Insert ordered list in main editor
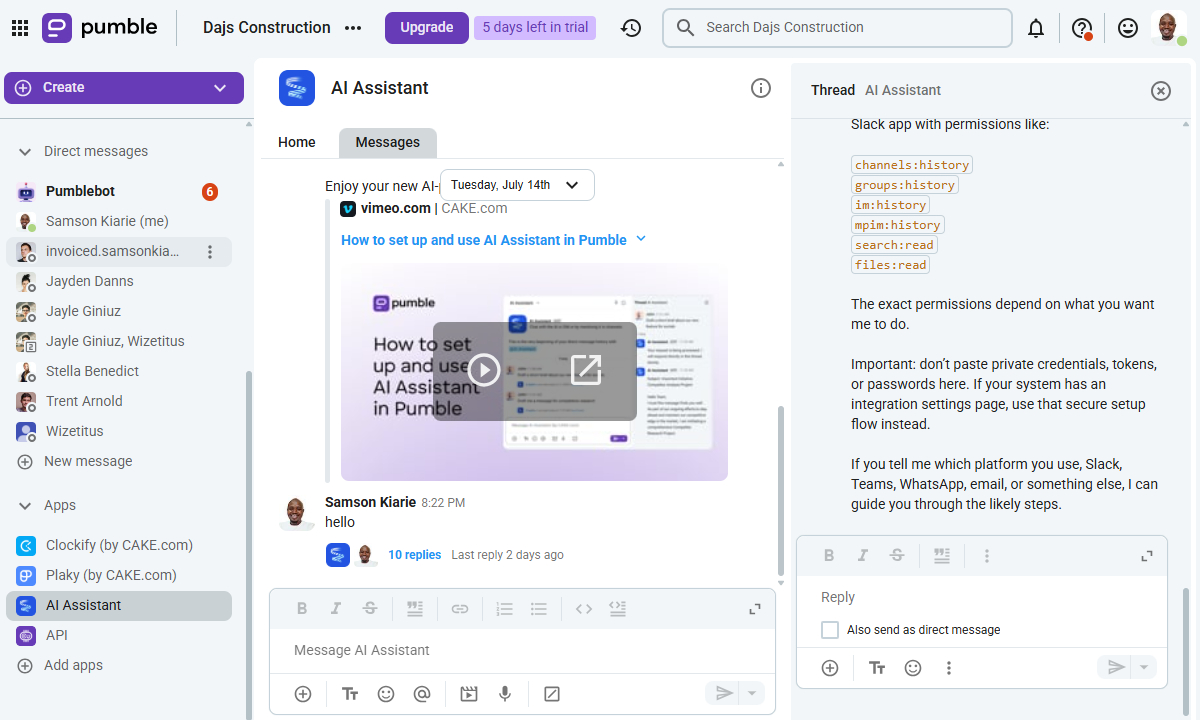 (x=505, y=608)
